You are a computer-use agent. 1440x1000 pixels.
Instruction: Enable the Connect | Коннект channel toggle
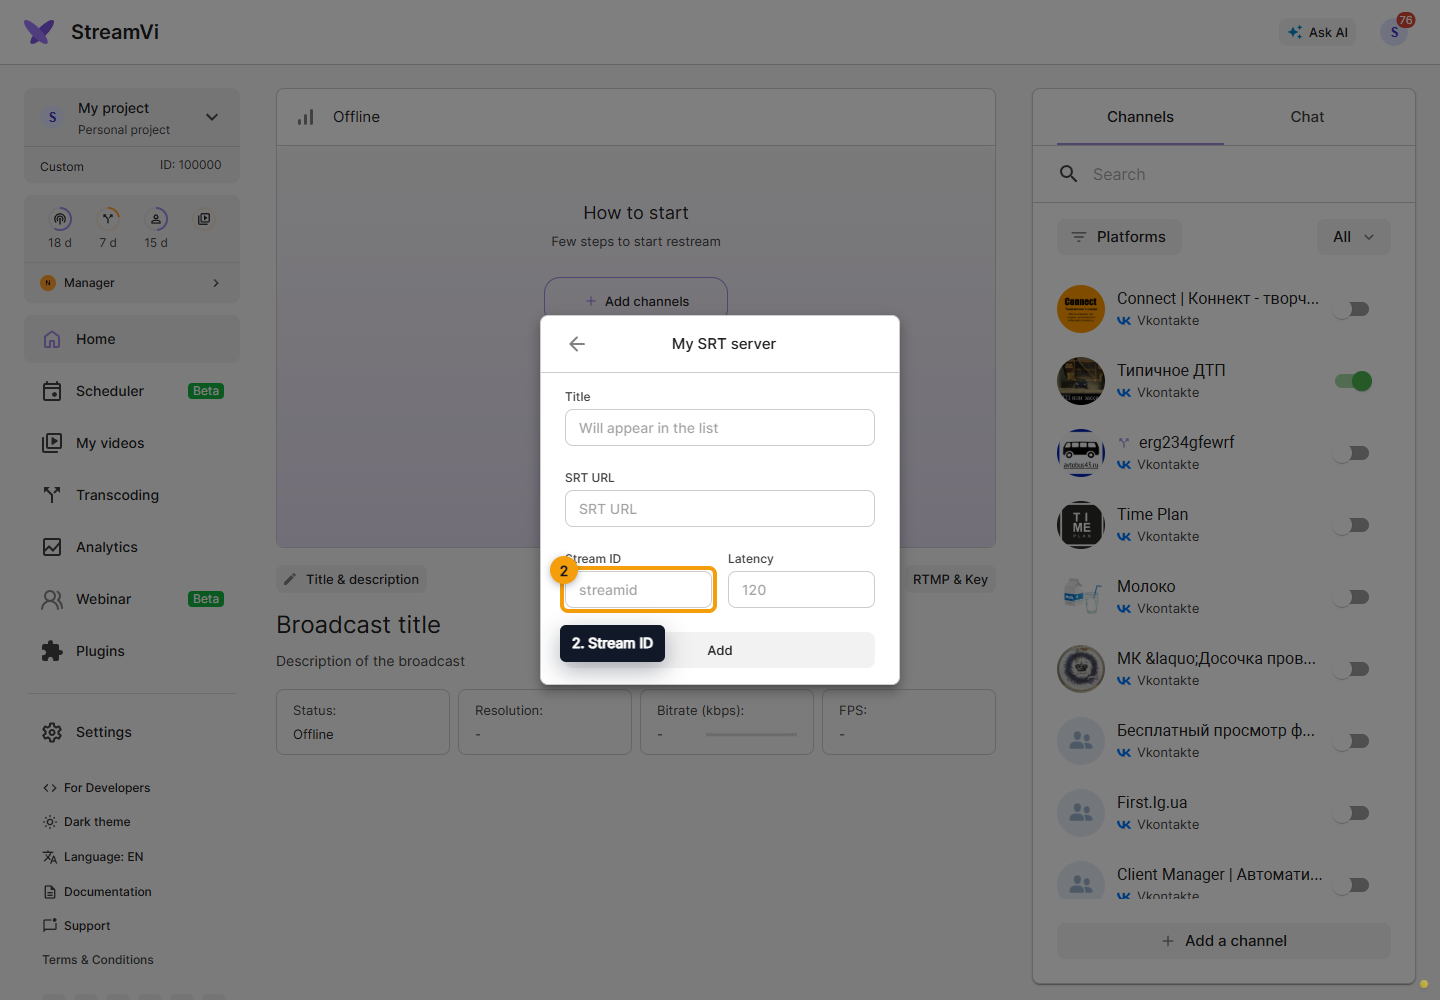point(1352,309)
